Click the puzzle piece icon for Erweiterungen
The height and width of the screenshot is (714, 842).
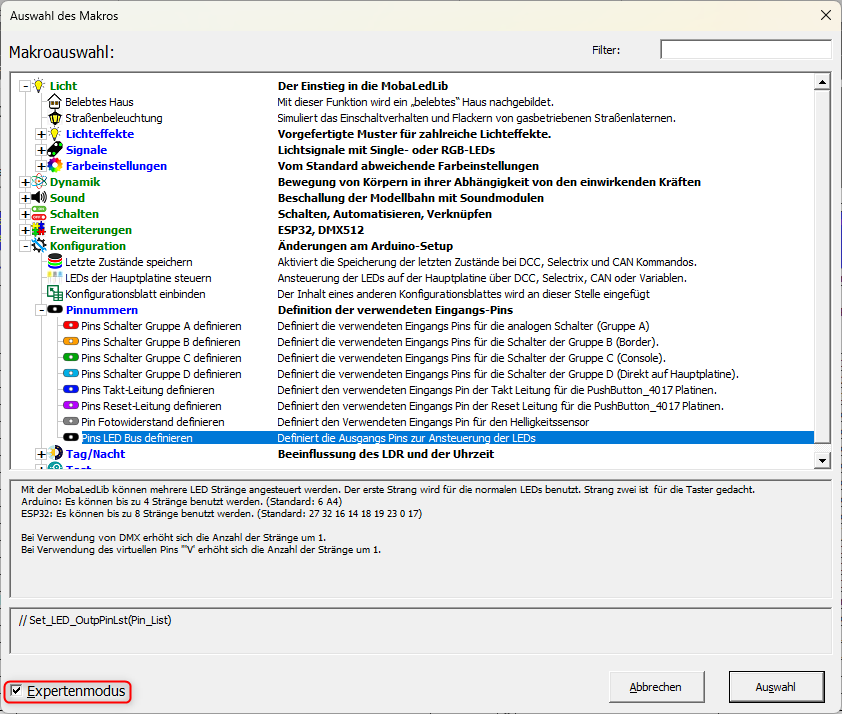coord(39,230)
